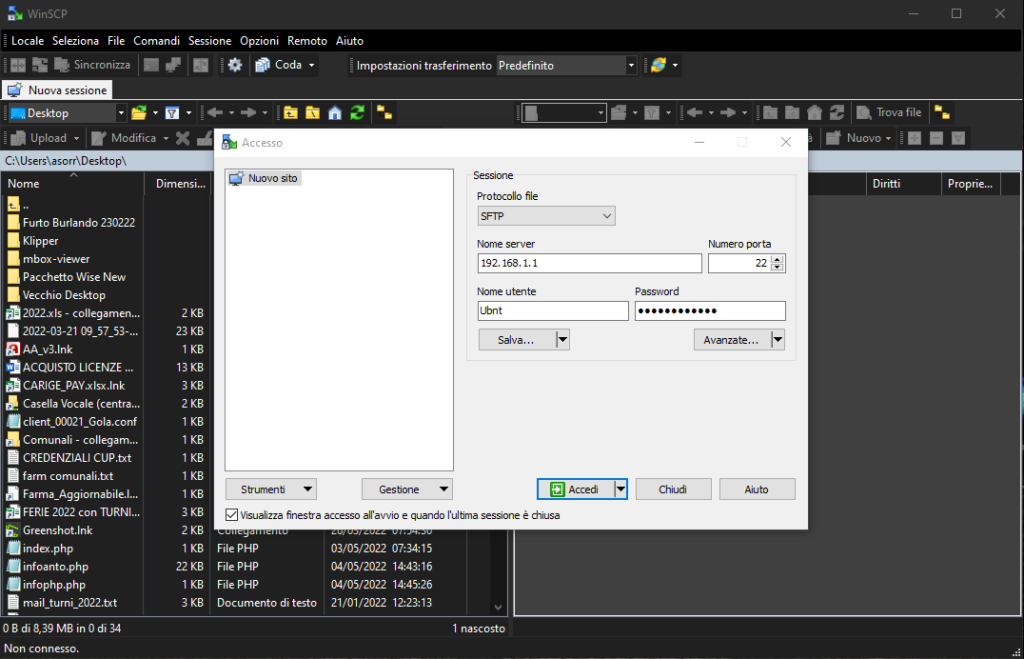Refresh the local panel

(357, 113)
